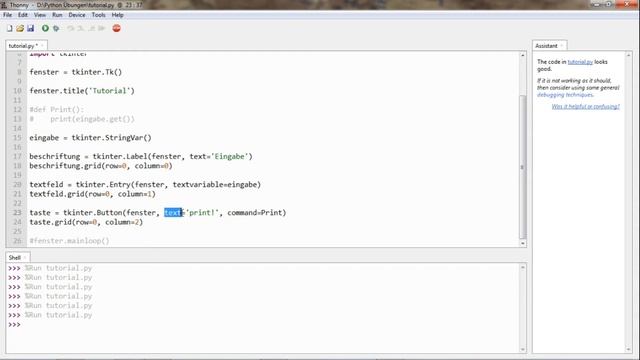Image resolution: width=640 pixels, height=360 pixels.
Task: Click the Thonny app icon in title bar
Action: (4, 5)
